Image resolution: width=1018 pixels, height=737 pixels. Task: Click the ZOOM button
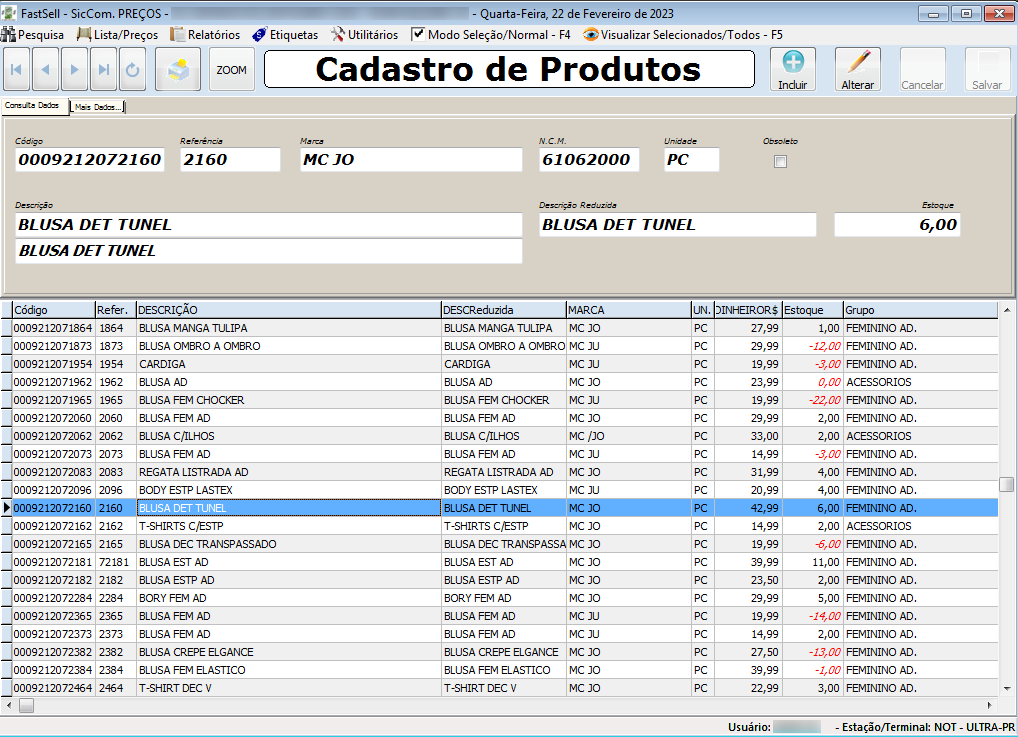(232, 70)
